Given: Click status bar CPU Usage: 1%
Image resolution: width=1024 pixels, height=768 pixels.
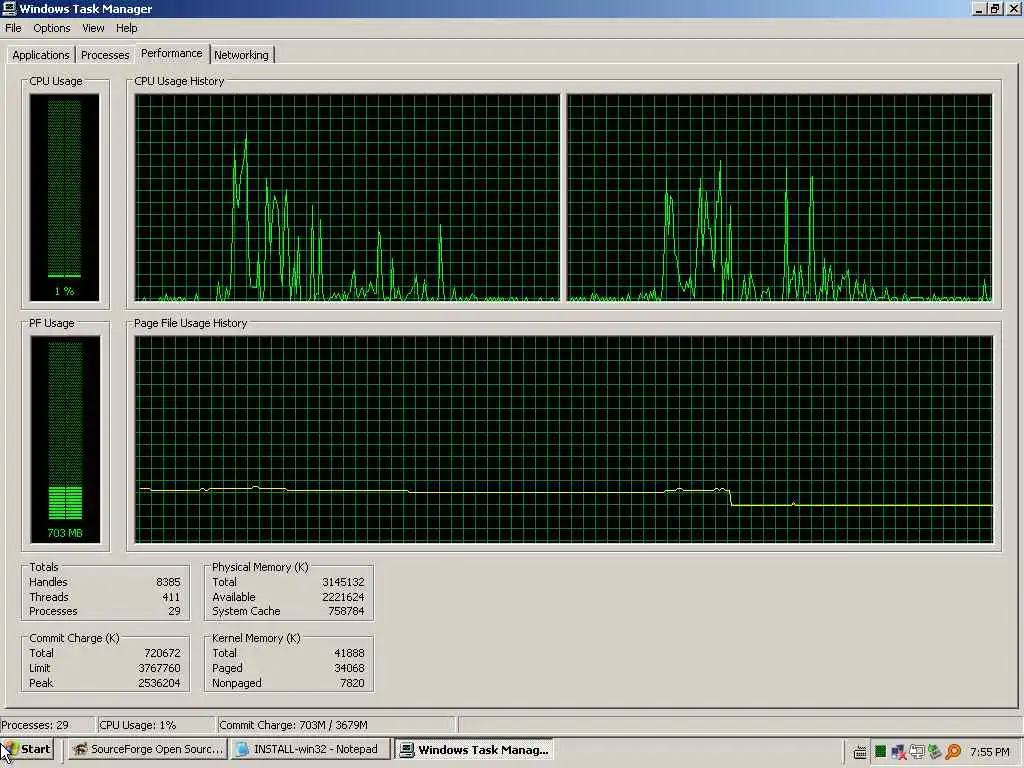Looking at the screenshot, I should [x=138, y=725].
